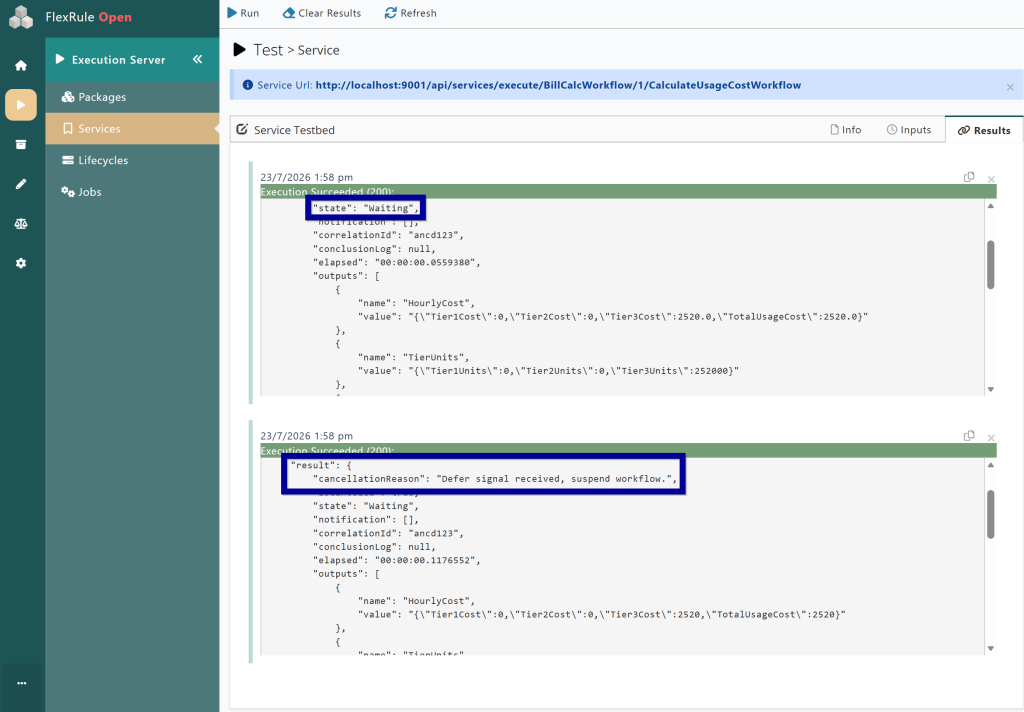Screen dimensions: 1024x712
Task: Click the Execution Server header title
Action: [x=118, y=59]
